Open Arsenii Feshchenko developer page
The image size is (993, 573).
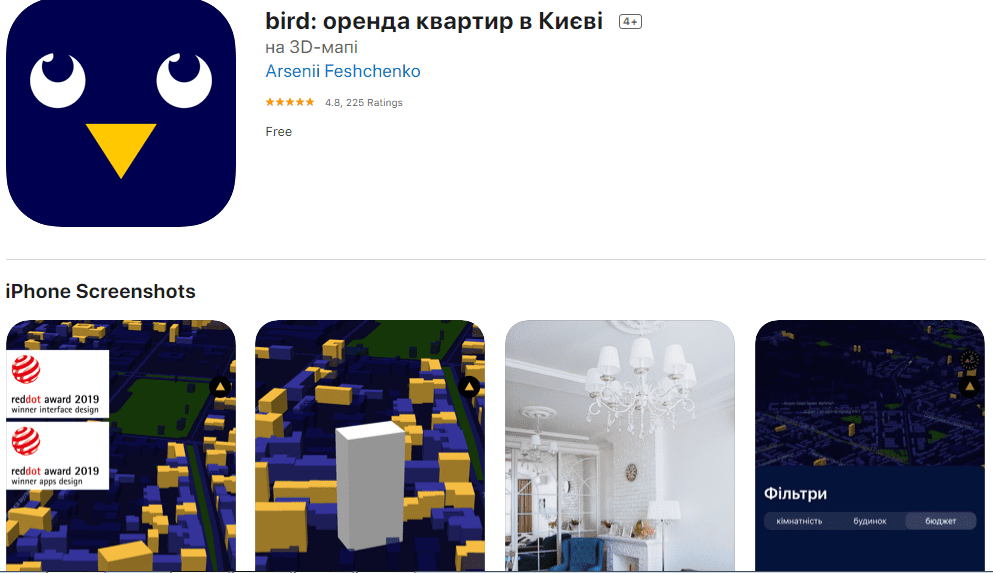(343, 71)
